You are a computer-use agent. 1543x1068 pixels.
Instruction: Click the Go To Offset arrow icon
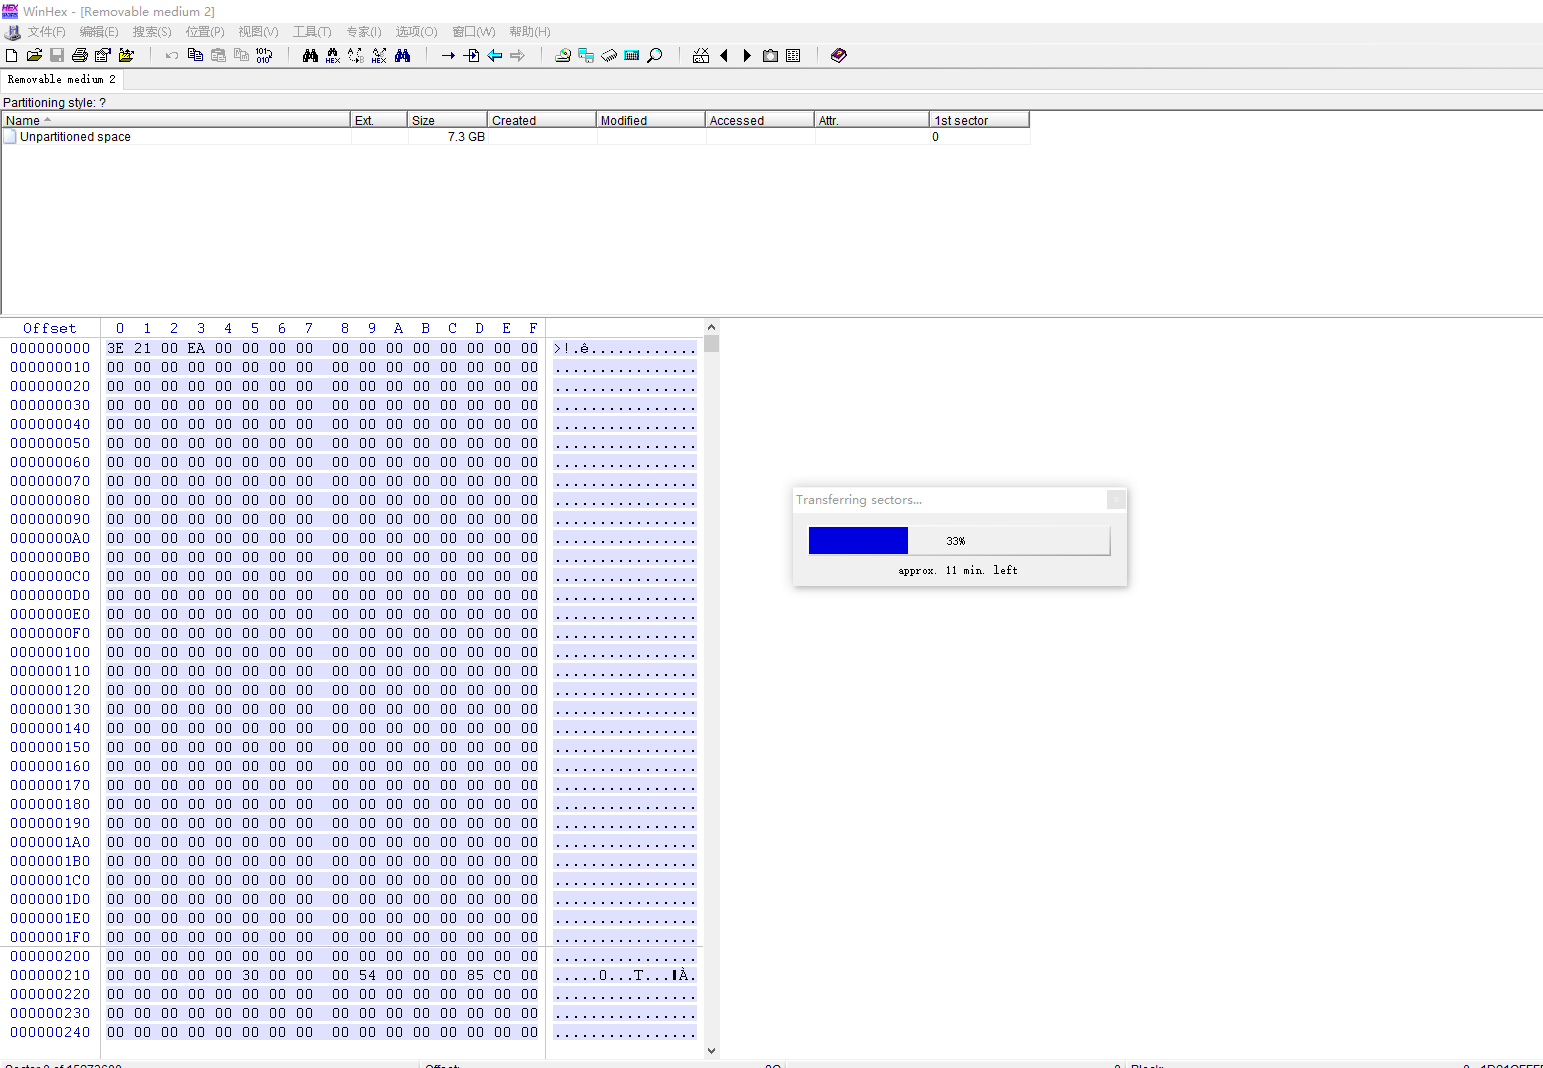point(448,56)
